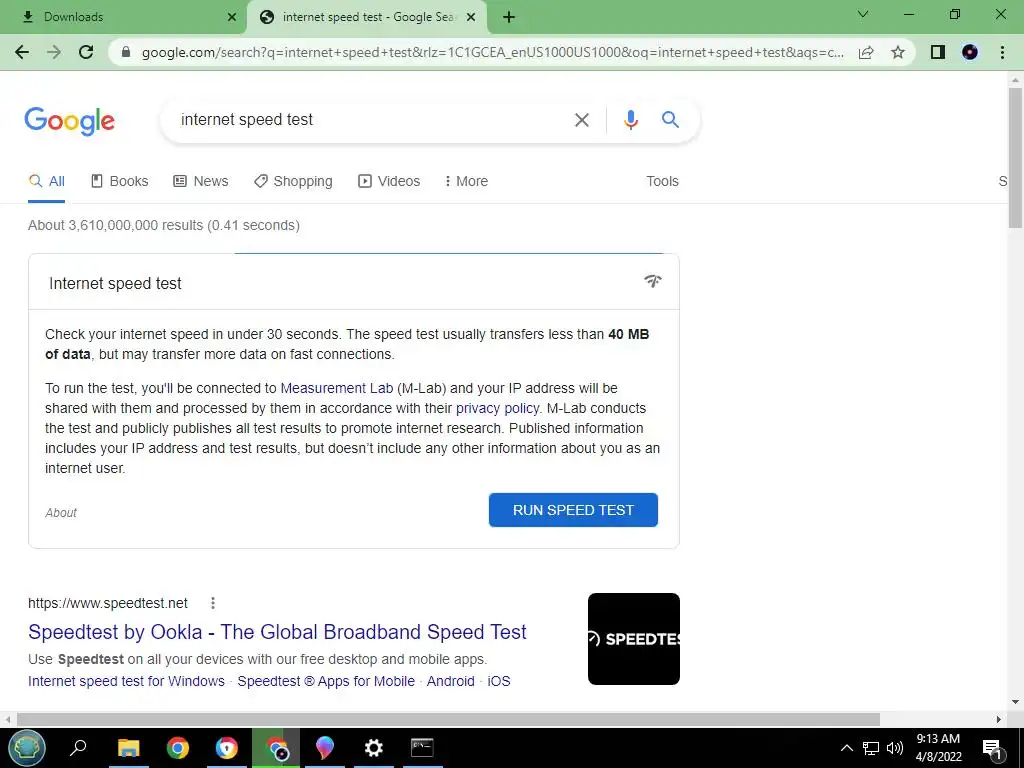Select the active Chrome profile taskbar icon
The height and width of the screenshot is (768, 1024).
[276, 748]
